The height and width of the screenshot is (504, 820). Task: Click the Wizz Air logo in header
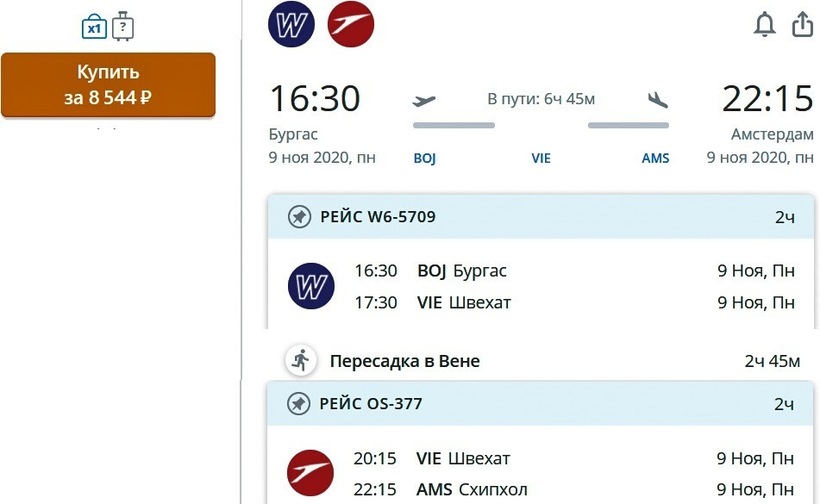point(291,23)
